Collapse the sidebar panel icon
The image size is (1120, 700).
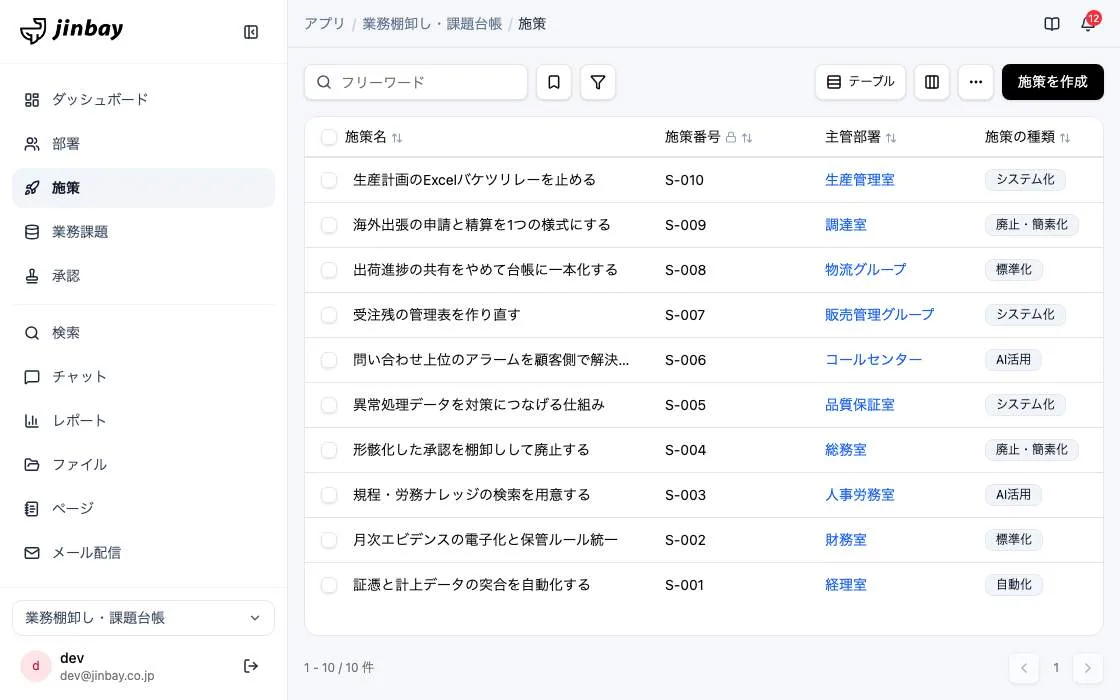[x=251, y=32]
